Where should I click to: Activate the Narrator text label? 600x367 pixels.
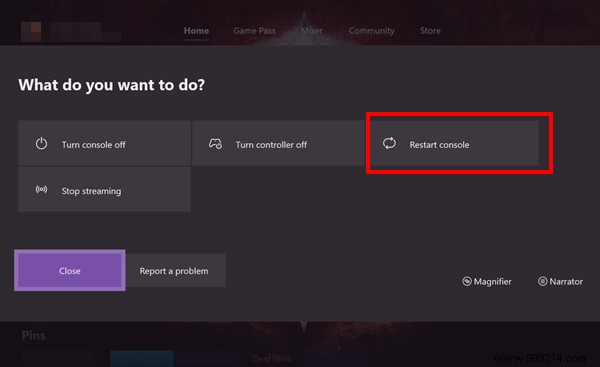pos(566,282)
